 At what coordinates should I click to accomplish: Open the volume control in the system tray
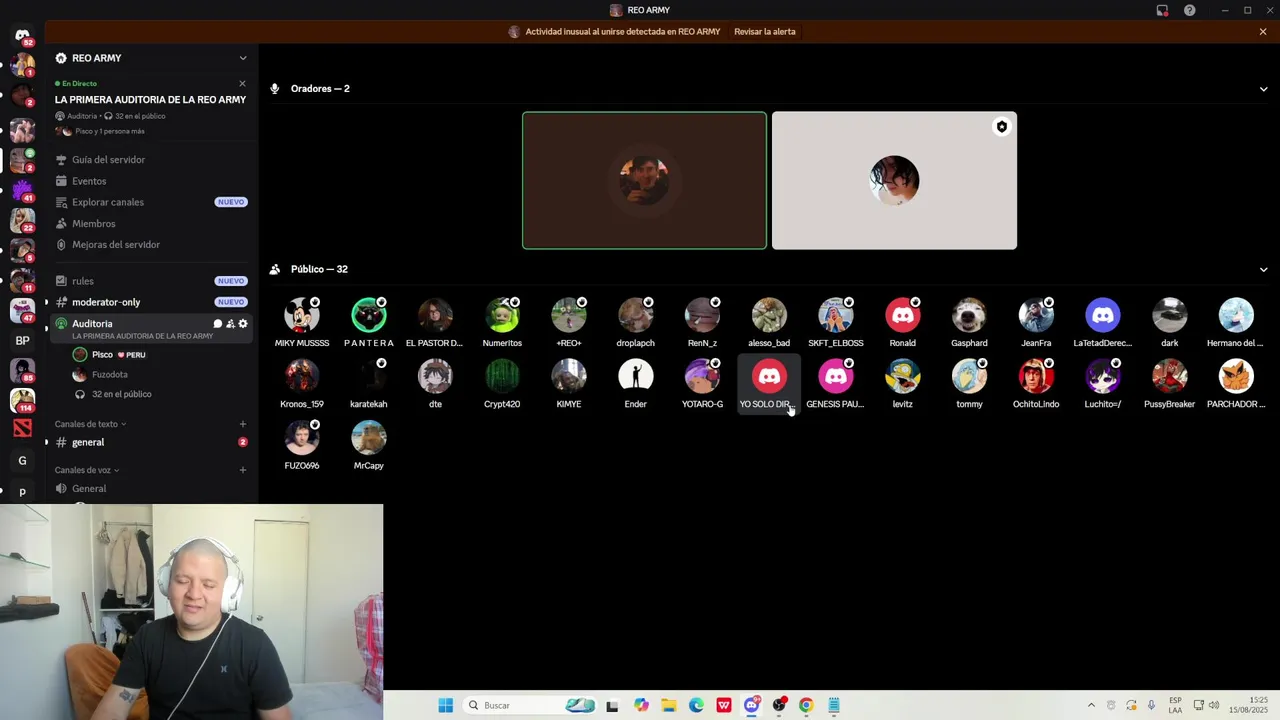(1214, 705)
